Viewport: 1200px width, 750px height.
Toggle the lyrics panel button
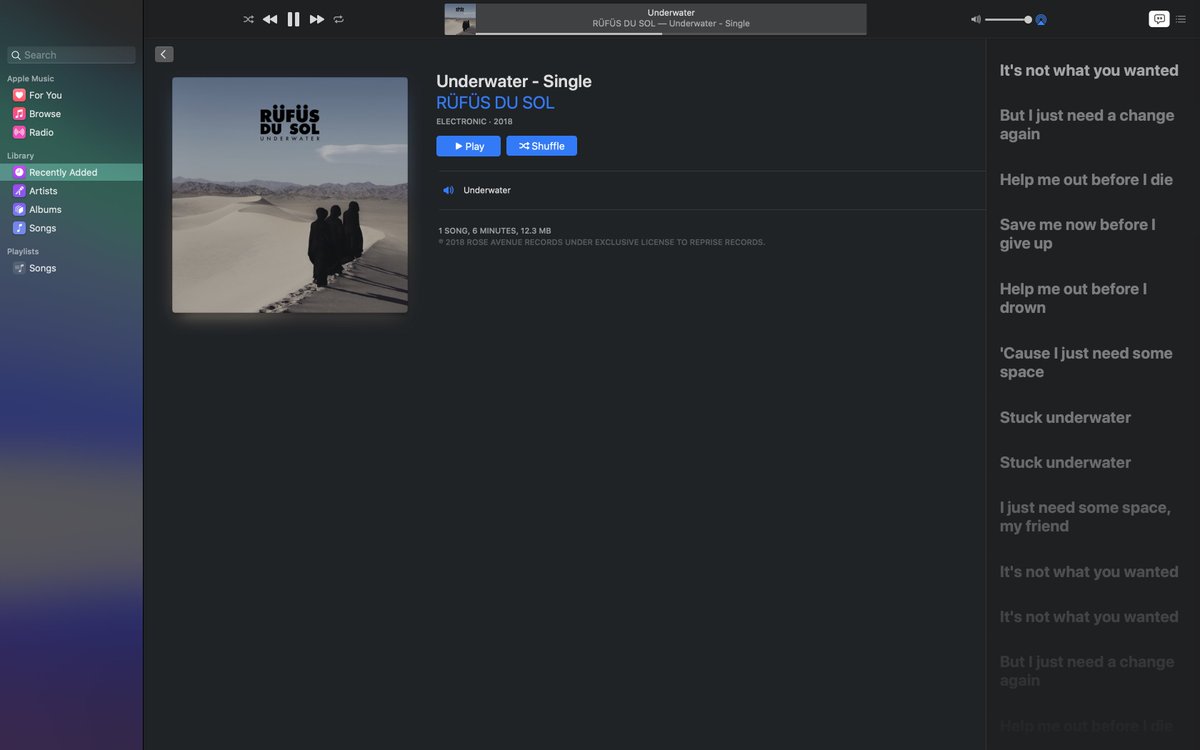[1159, 19]
